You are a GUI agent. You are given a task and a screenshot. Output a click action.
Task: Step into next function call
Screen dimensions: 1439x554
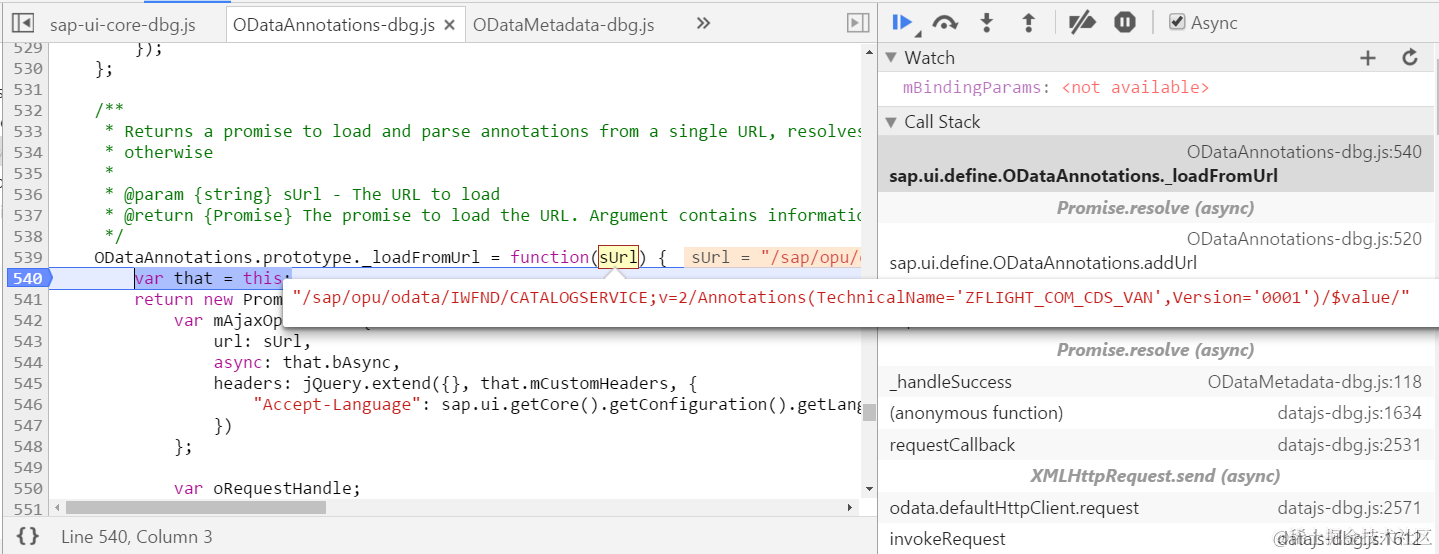pyautogui.click(x=987, y=22)
